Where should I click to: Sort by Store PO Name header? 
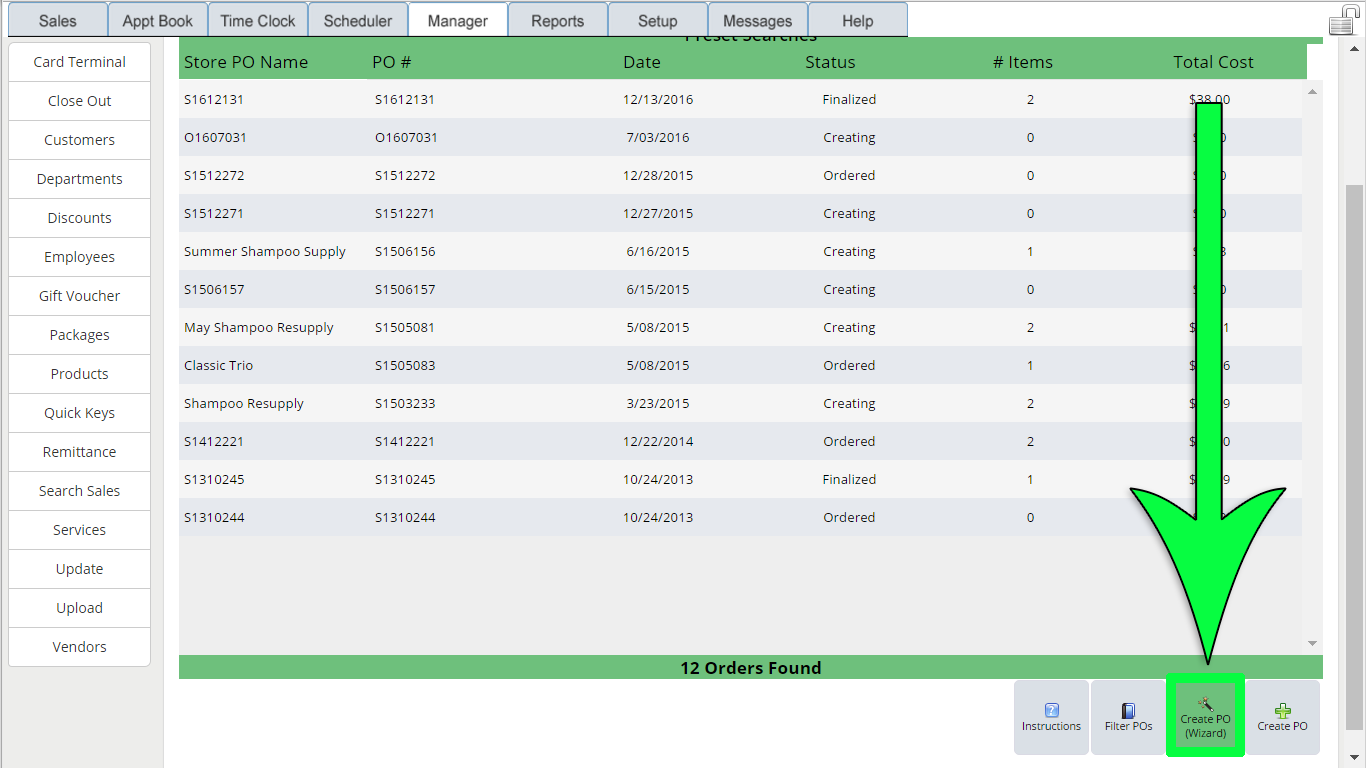[x=246, y=62]
